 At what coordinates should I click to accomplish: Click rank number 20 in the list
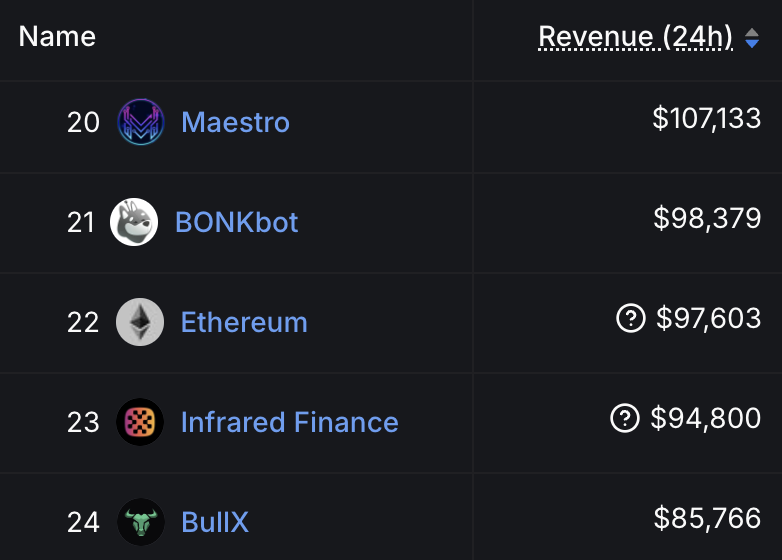tap(83, 122)
